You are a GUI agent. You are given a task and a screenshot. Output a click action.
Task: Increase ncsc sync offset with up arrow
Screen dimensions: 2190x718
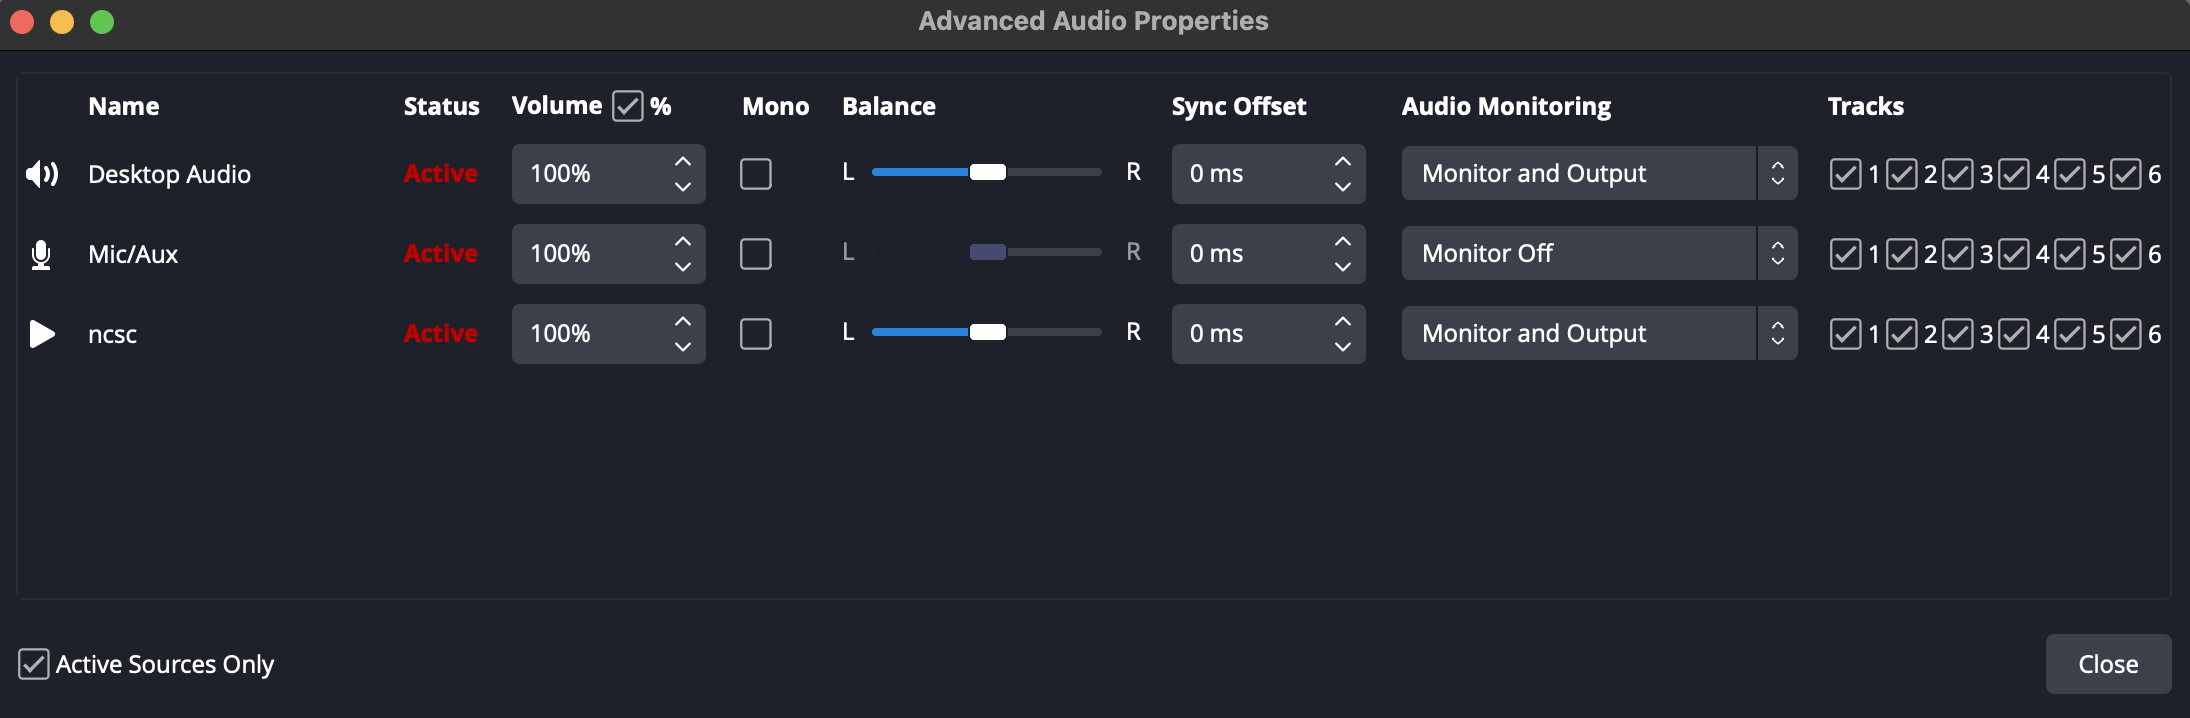pyautogui.click(x=1343, y=321)
